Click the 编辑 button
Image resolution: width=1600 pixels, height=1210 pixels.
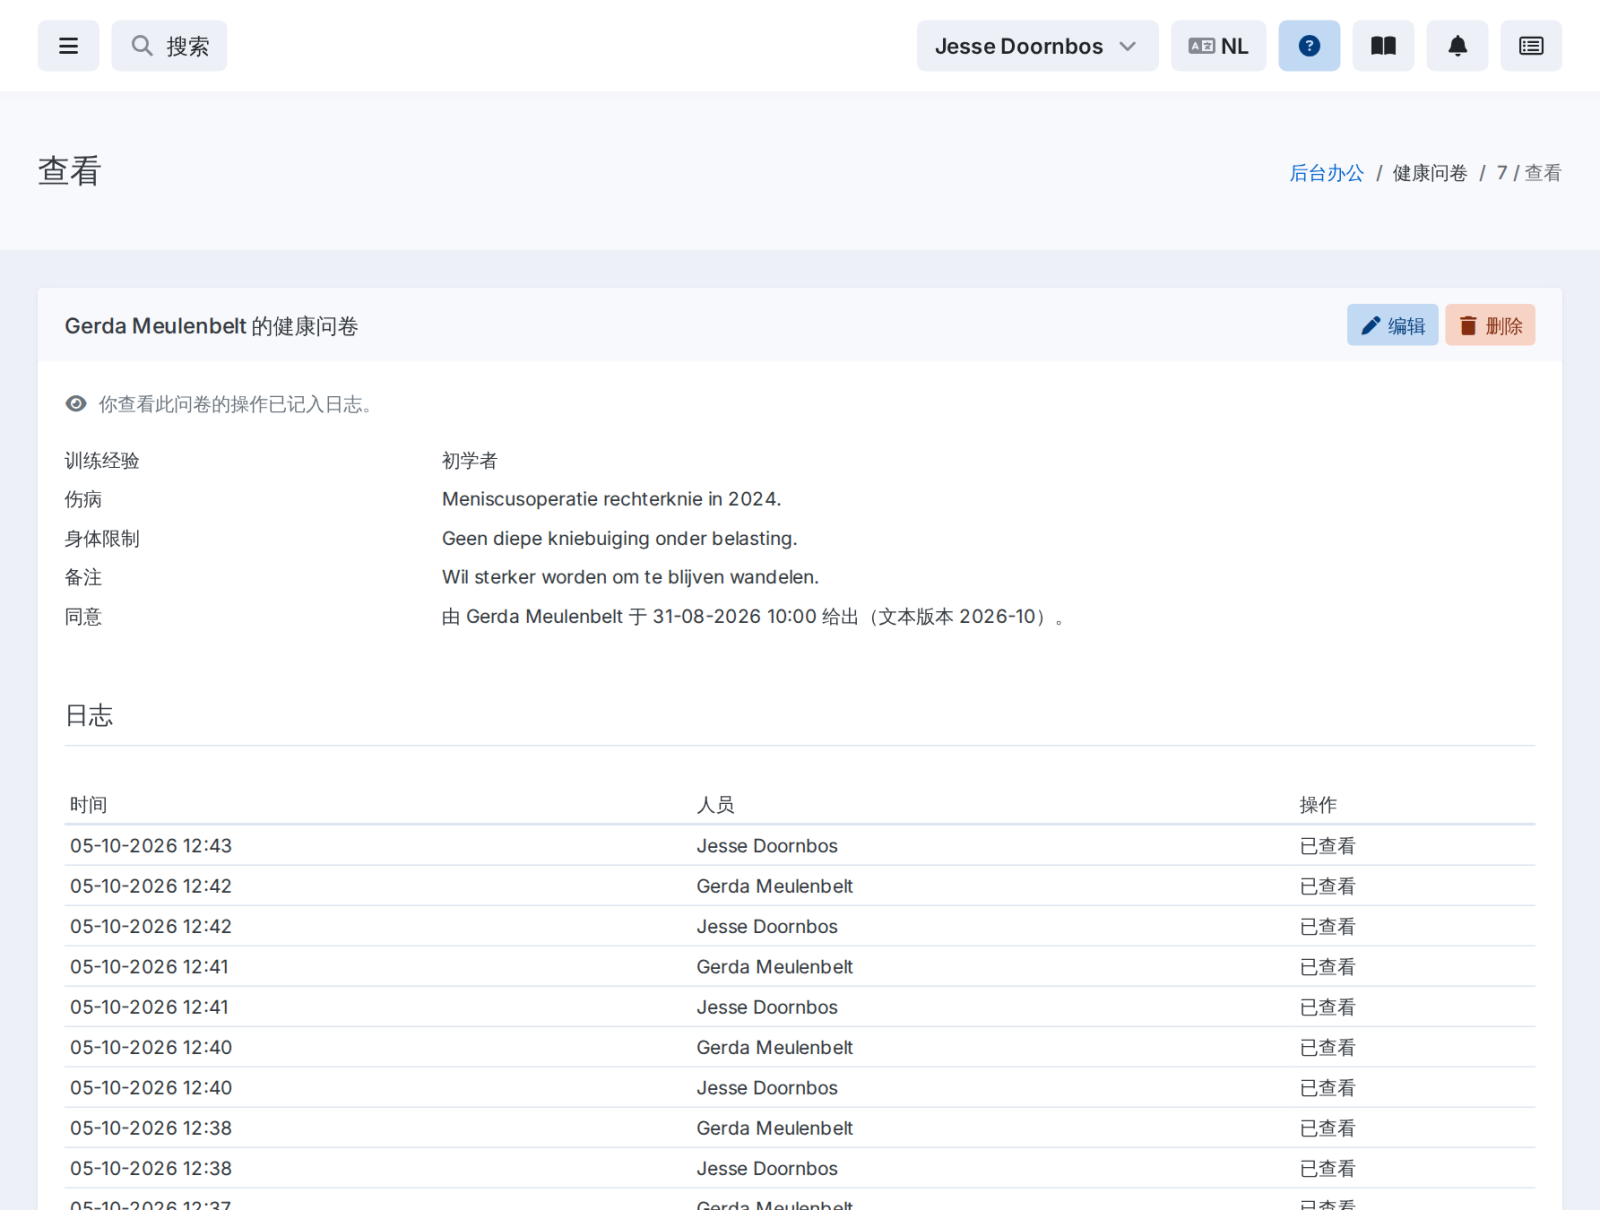click(1392, 325)
